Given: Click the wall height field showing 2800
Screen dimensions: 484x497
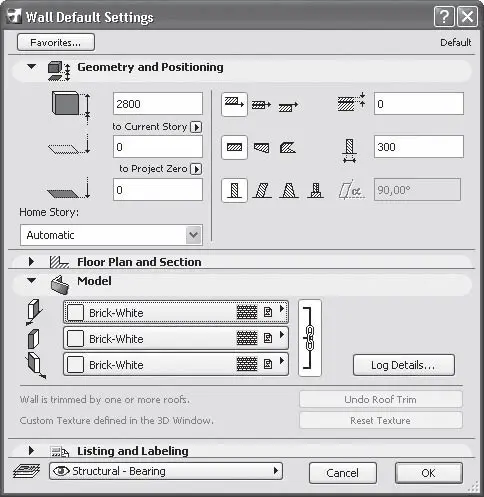Looking at the screenshot, I should 158,104.
